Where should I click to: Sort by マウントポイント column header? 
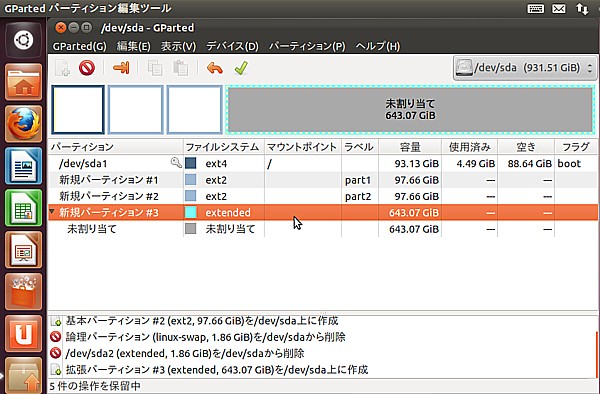[x=302, y=147]
